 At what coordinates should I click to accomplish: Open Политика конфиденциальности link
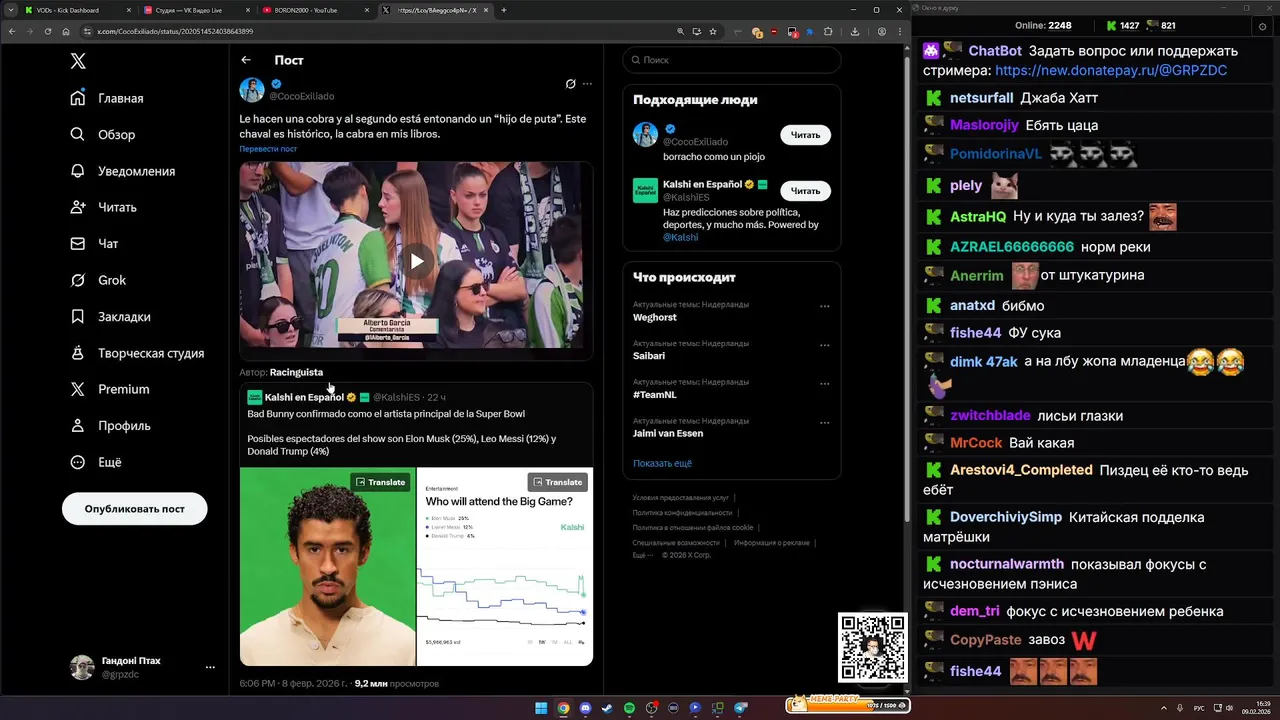pyautogui.click(x=682, y=512)
